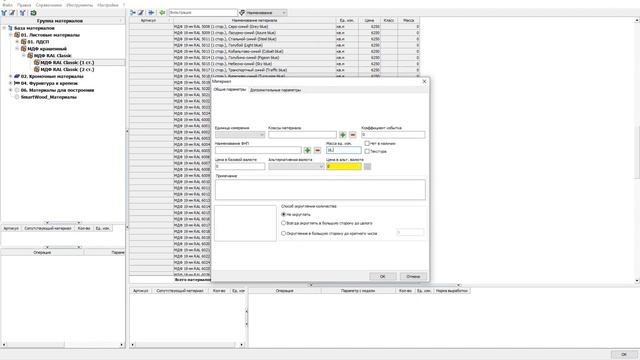Enable the Текстура checkbox
This screenshot has width=640, height=360.
click(367, 151)
